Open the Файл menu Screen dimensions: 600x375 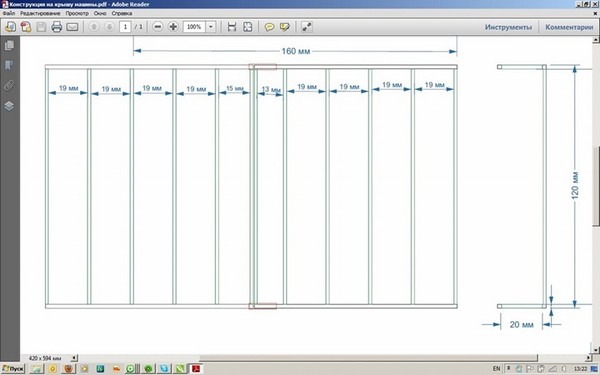9,13
